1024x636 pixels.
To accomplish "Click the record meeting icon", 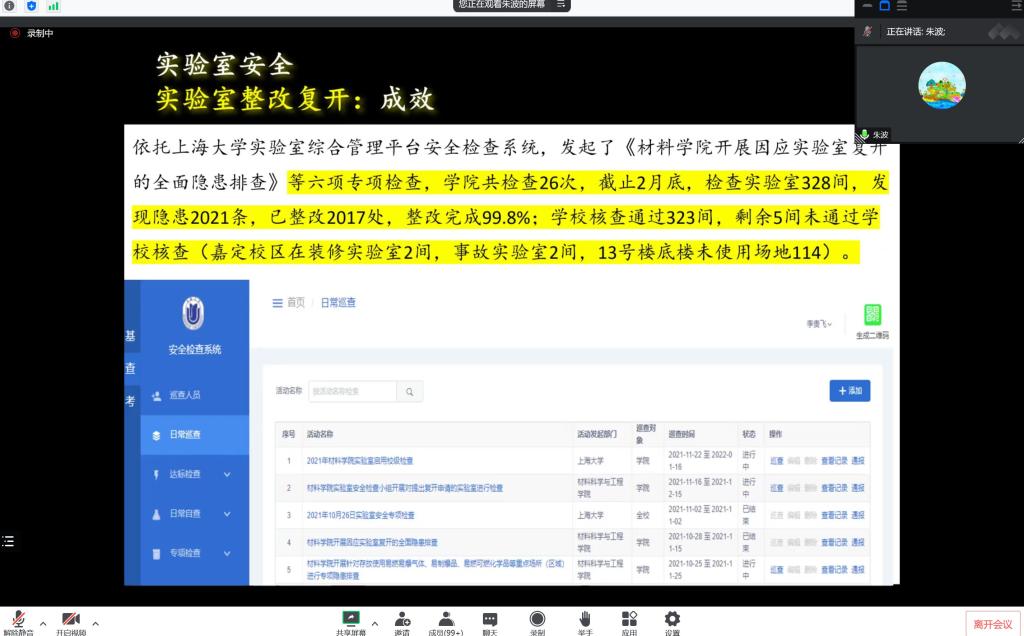I will point(537,620).
